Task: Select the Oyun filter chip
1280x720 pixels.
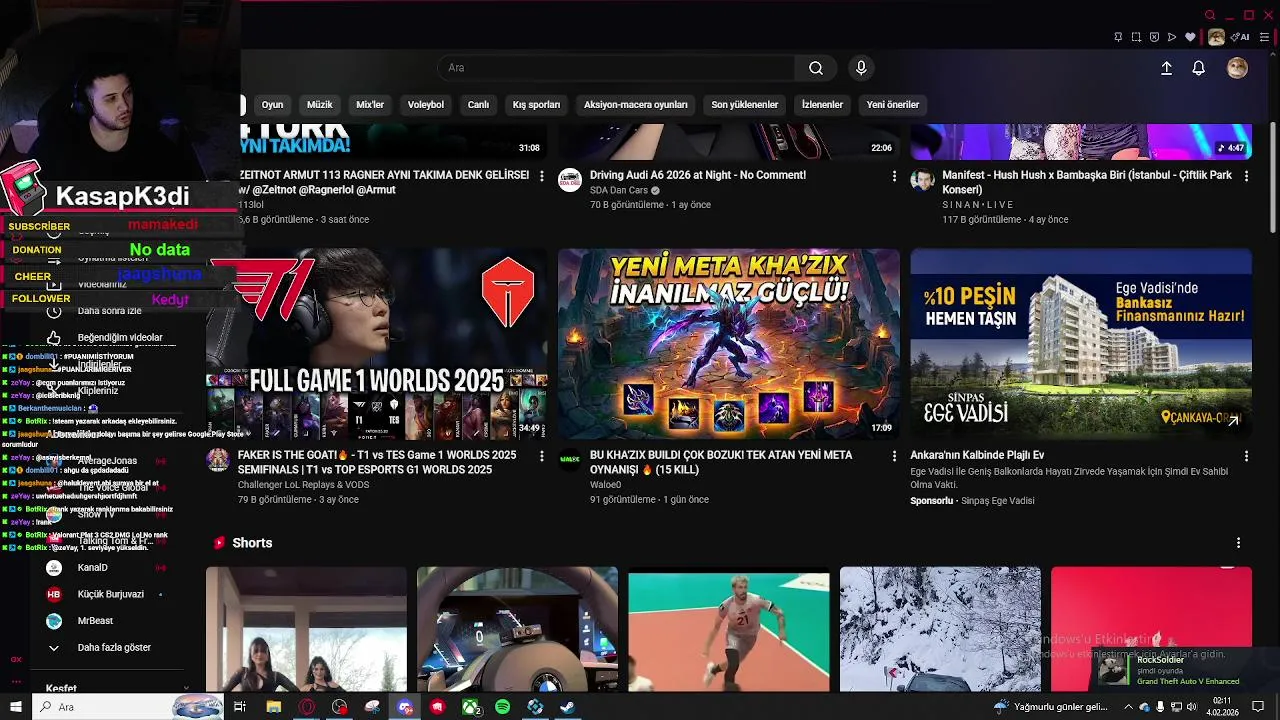Action: 272,104
